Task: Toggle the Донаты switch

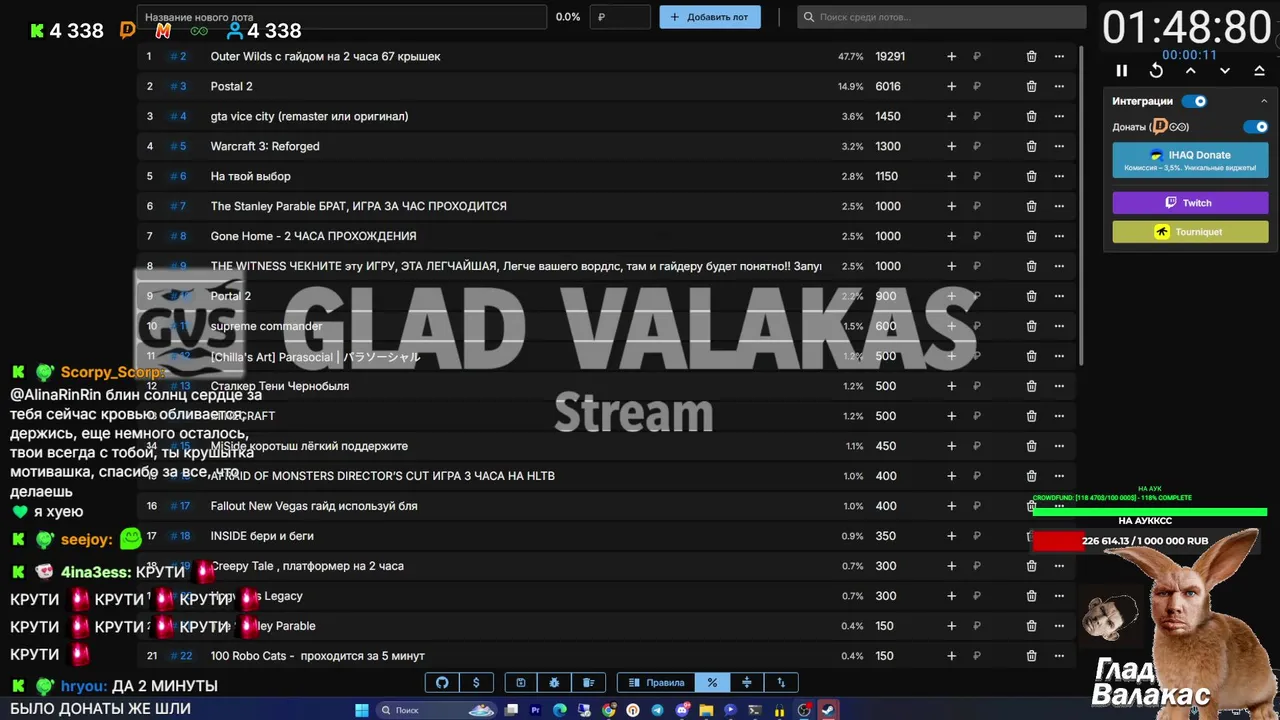Action: (x=1255, y=127)
